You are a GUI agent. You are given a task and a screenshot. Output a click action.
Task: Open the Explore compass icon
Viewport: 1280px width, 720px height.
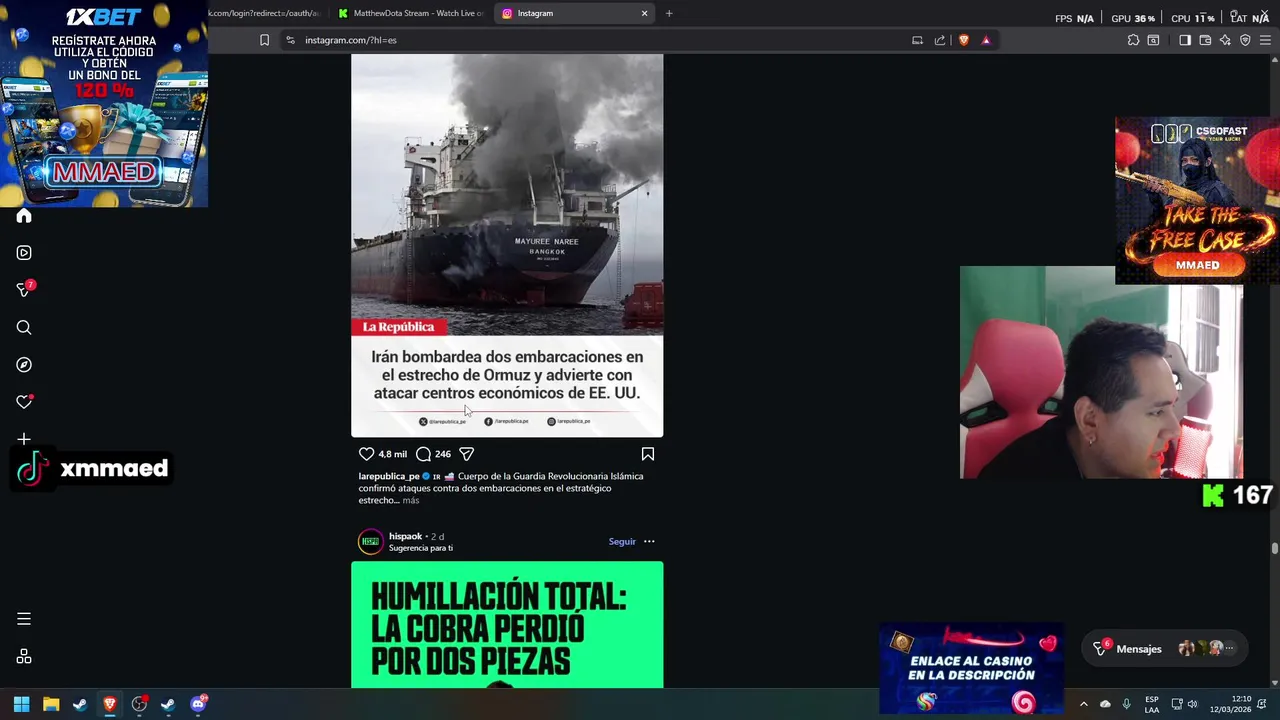24,365
